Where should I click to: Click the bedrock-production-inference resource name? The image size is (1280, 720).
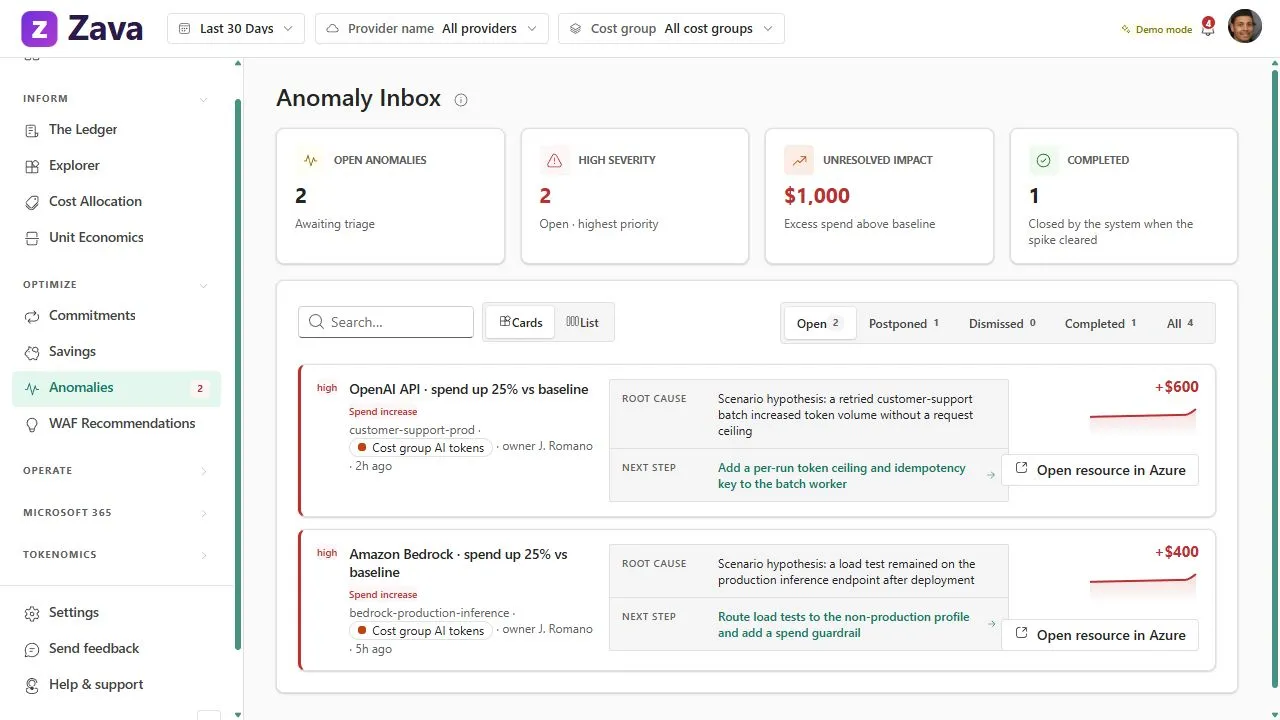tap(429, 613)
